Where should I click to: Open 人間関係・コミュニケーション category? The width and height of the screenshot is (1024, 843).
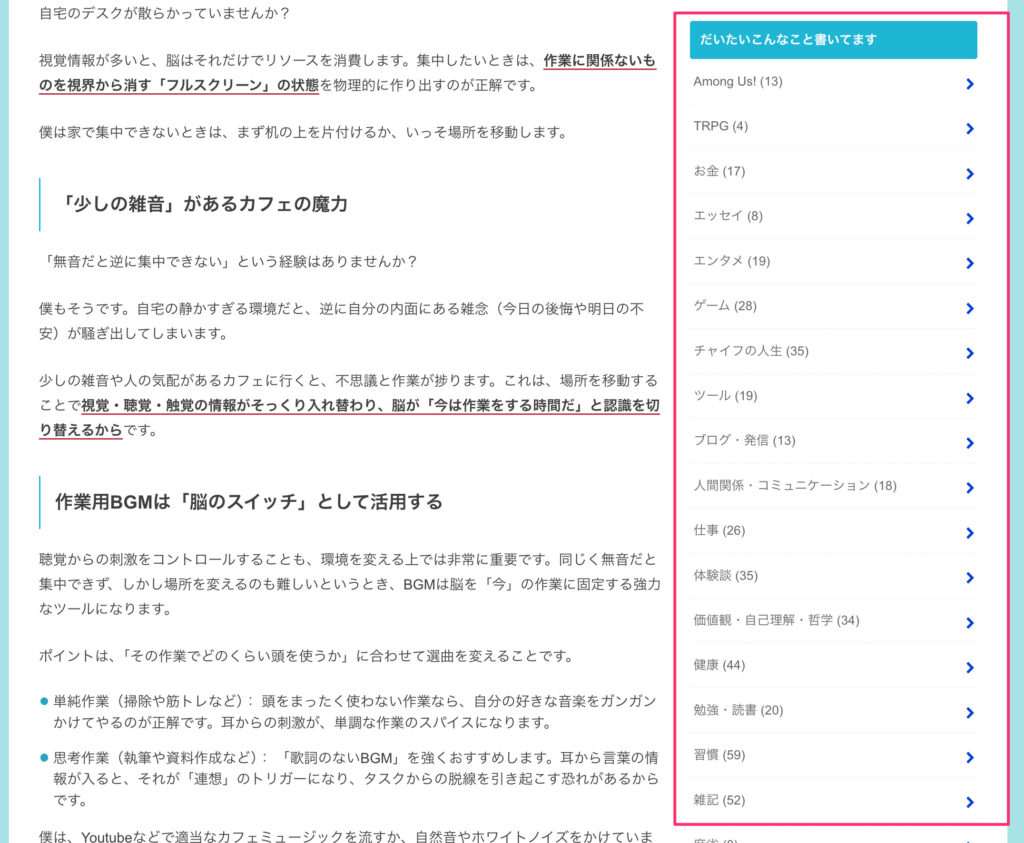click(x=794, y=486)
